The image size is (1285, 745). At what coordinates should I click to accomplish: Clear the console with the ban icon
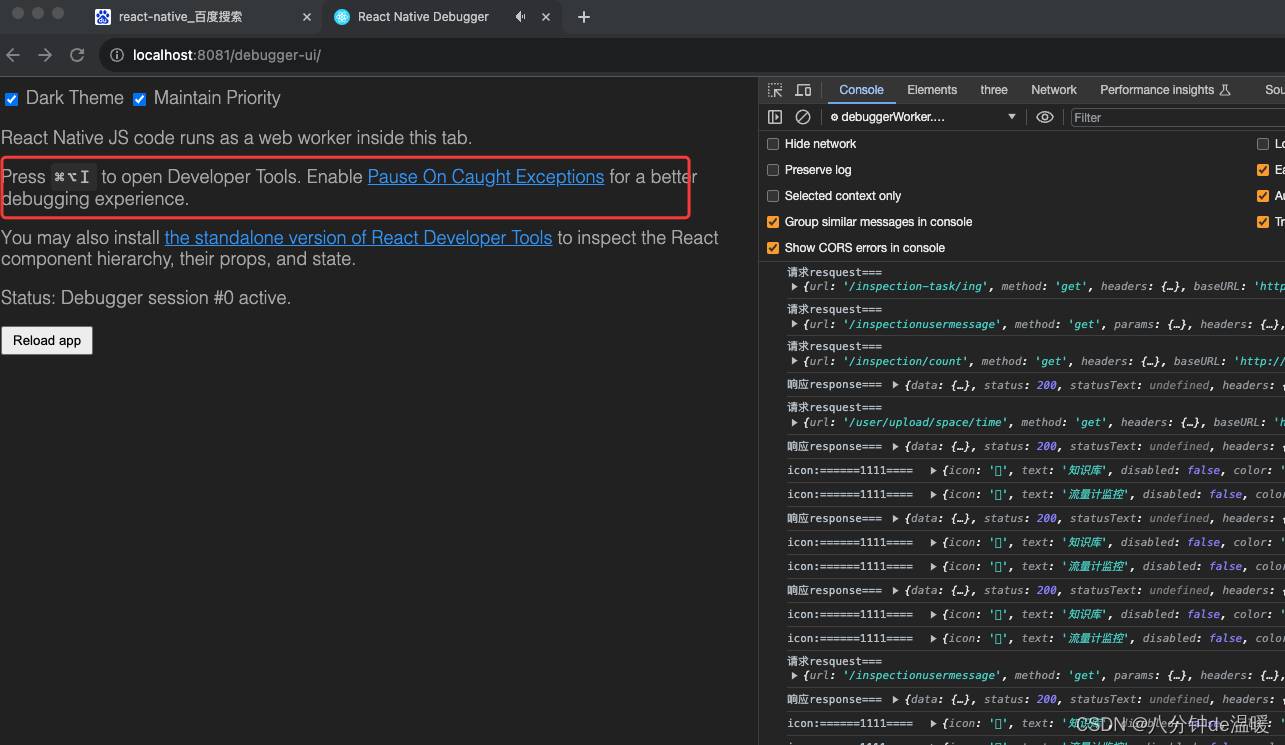(x=802, y=117)
